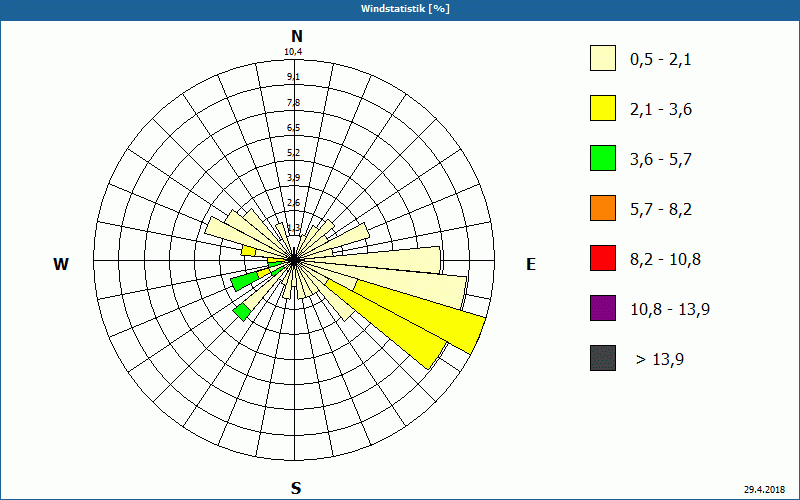Click the '2,6' radial axis value
The width and height of the screenshot is (800, 500).
coord(293,203)
